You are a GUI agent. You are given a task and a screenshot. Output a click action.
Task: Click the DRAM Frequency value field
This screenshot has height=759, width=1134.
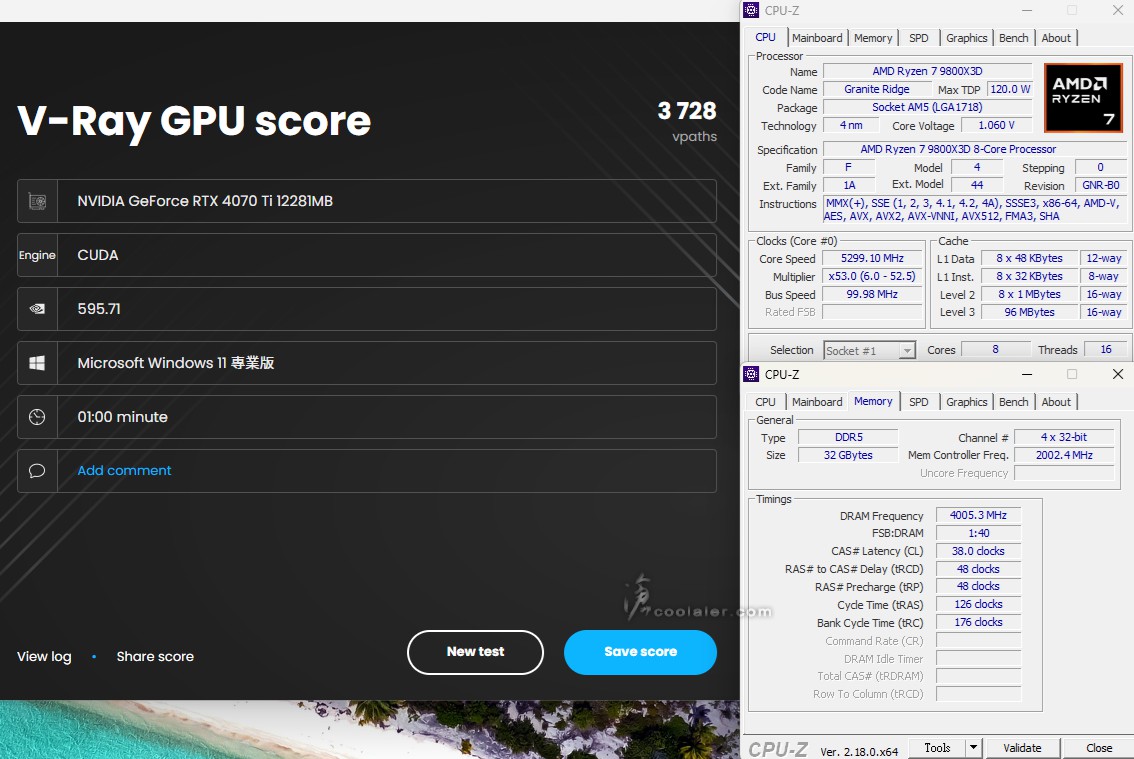(978, 516)
